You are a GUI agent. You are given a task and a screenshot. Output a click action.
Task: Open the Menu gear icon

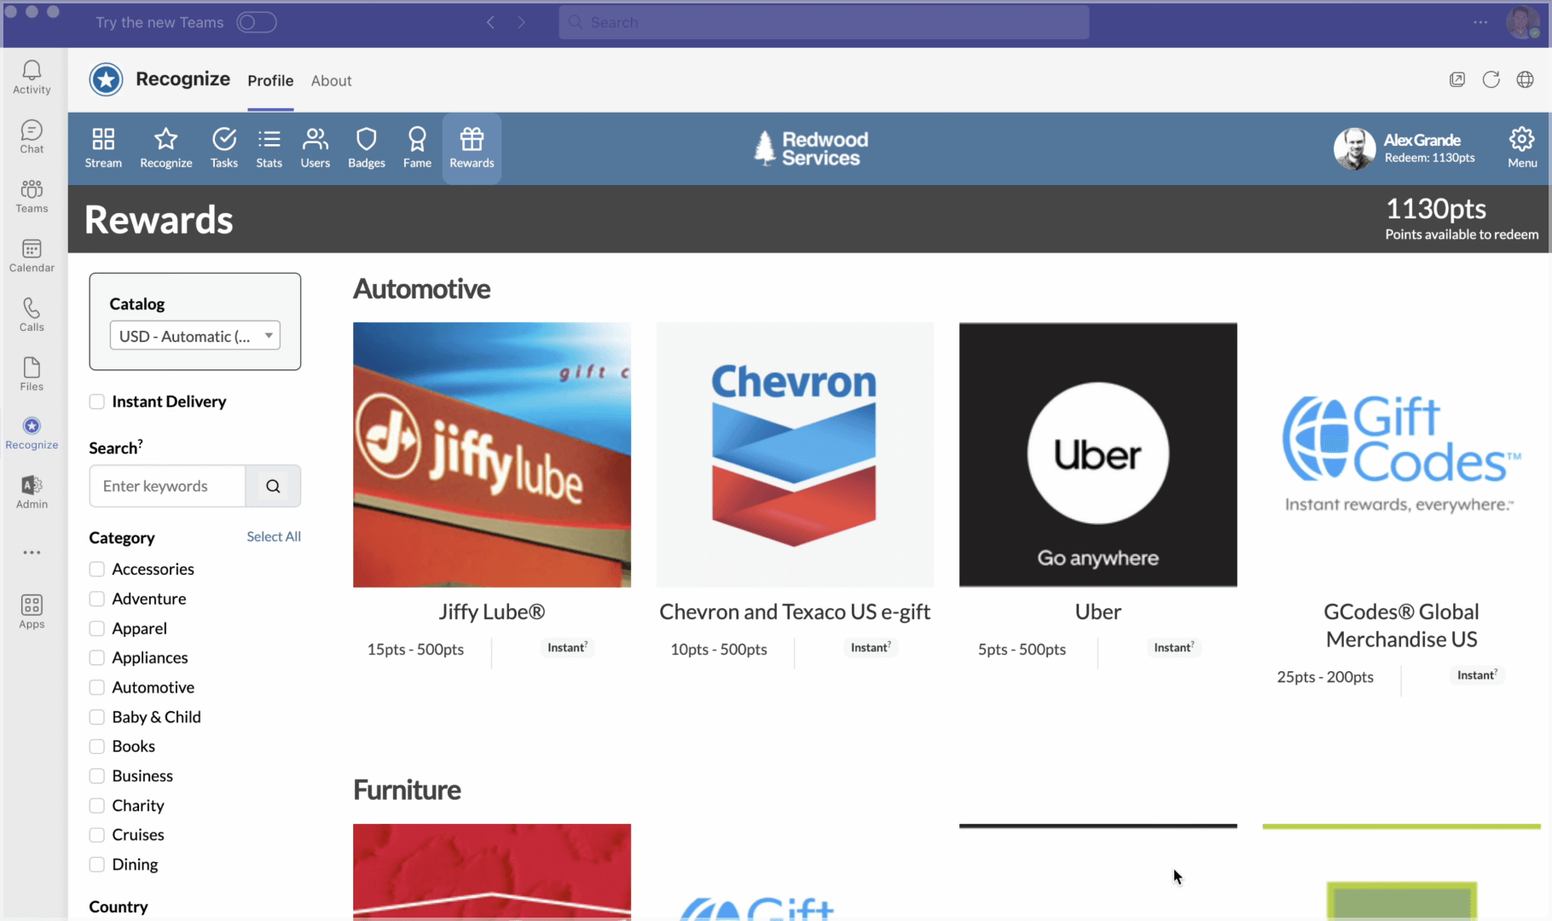click(1522, 147)
